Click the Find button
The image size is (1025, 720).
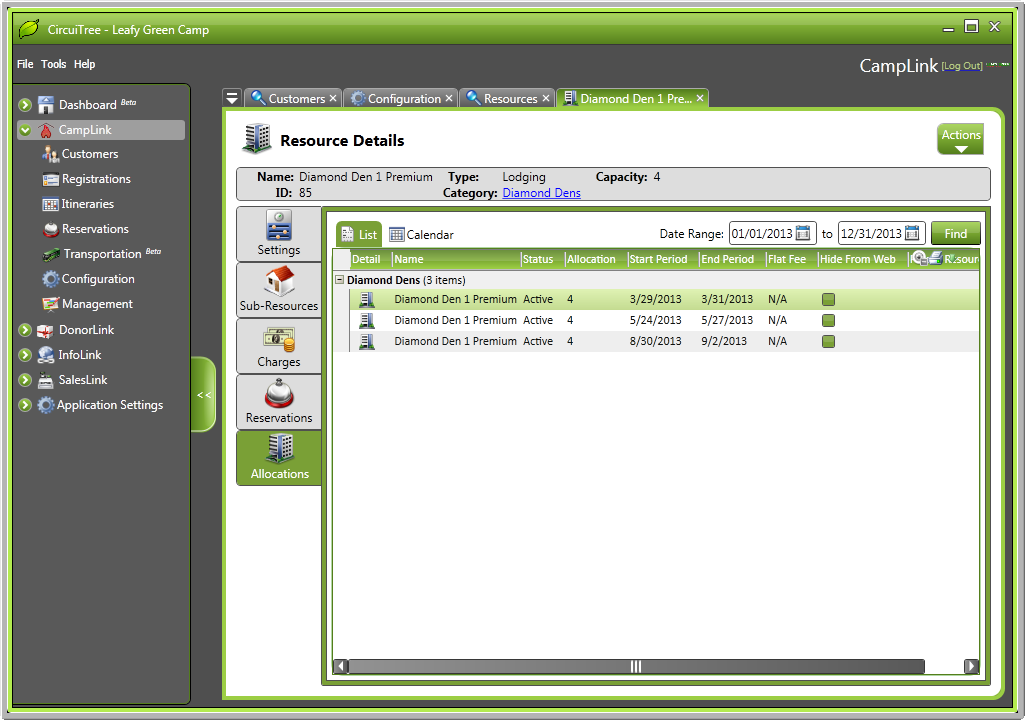(955, 234)
